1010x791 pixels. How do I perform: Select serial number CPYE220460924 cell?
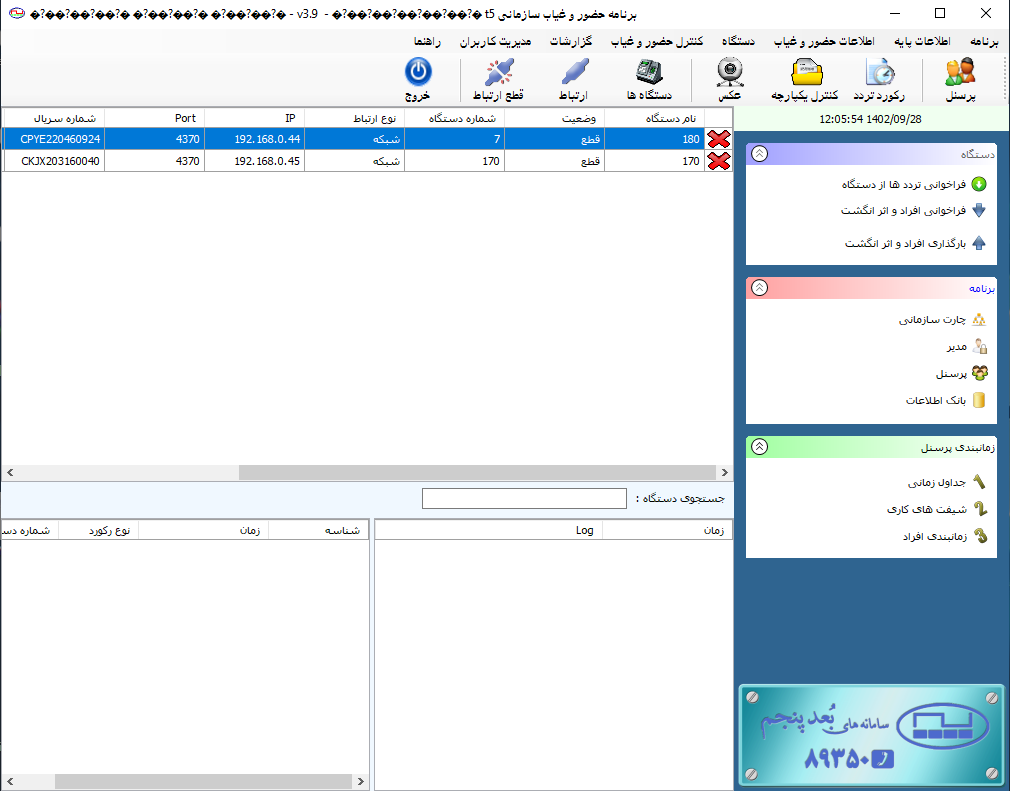pos(54,139)
